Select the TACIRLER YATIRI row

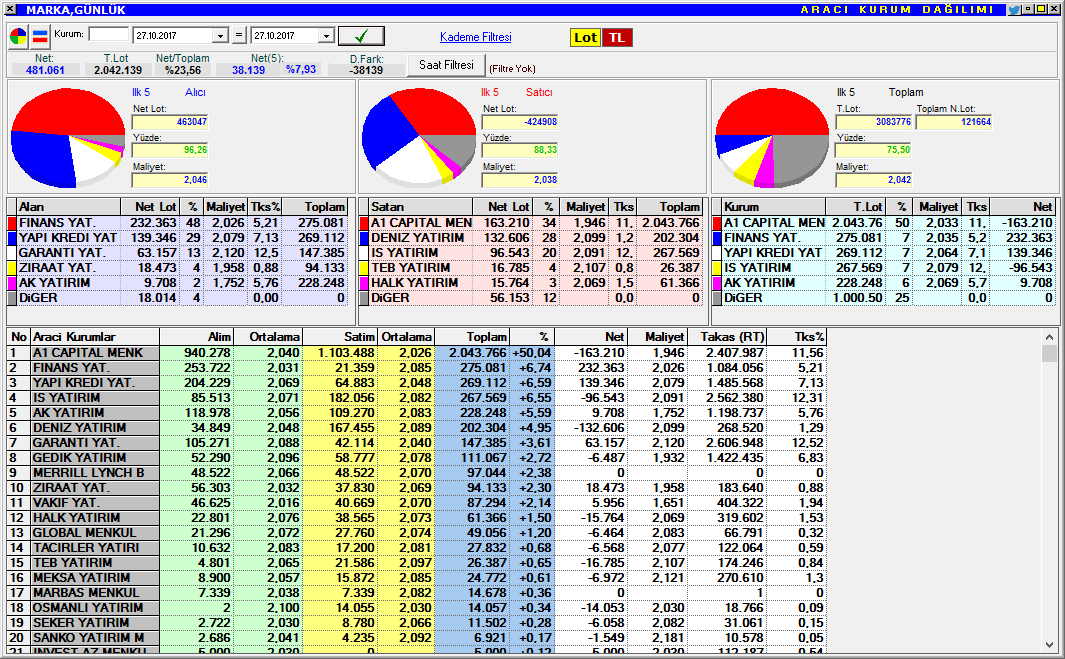click(x=416, y=548)
